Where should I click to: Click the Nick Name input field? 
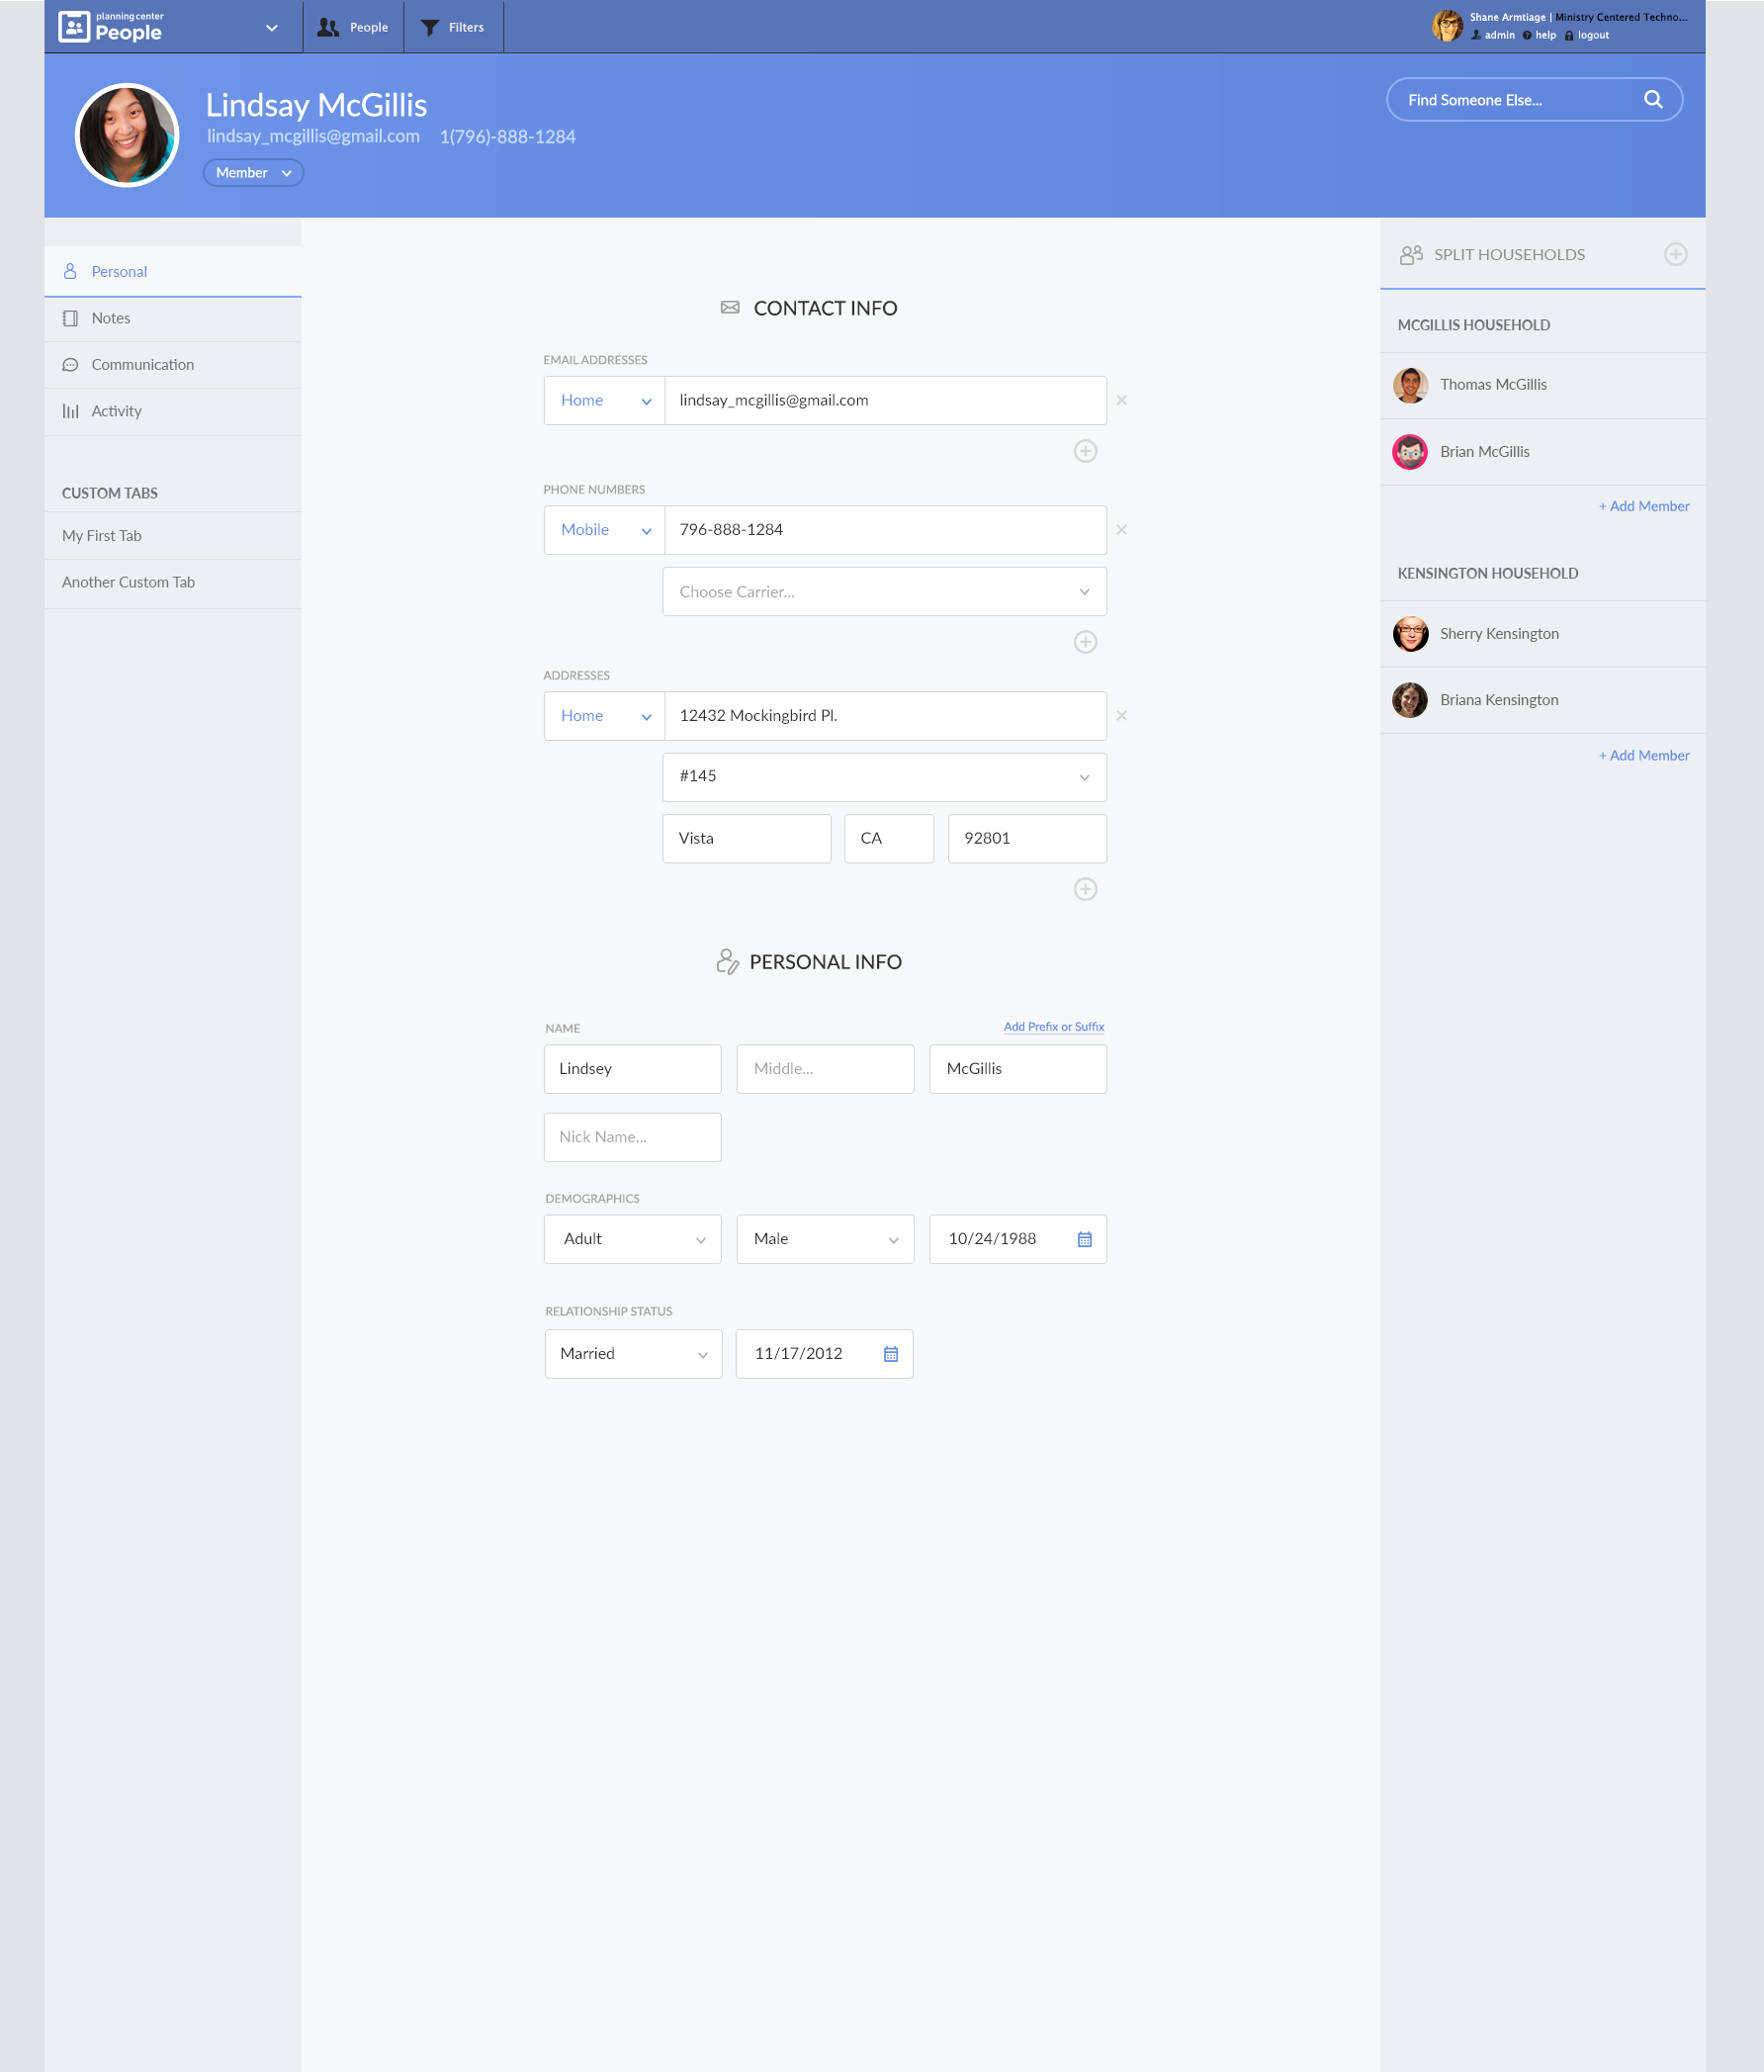pos(632,1137)
